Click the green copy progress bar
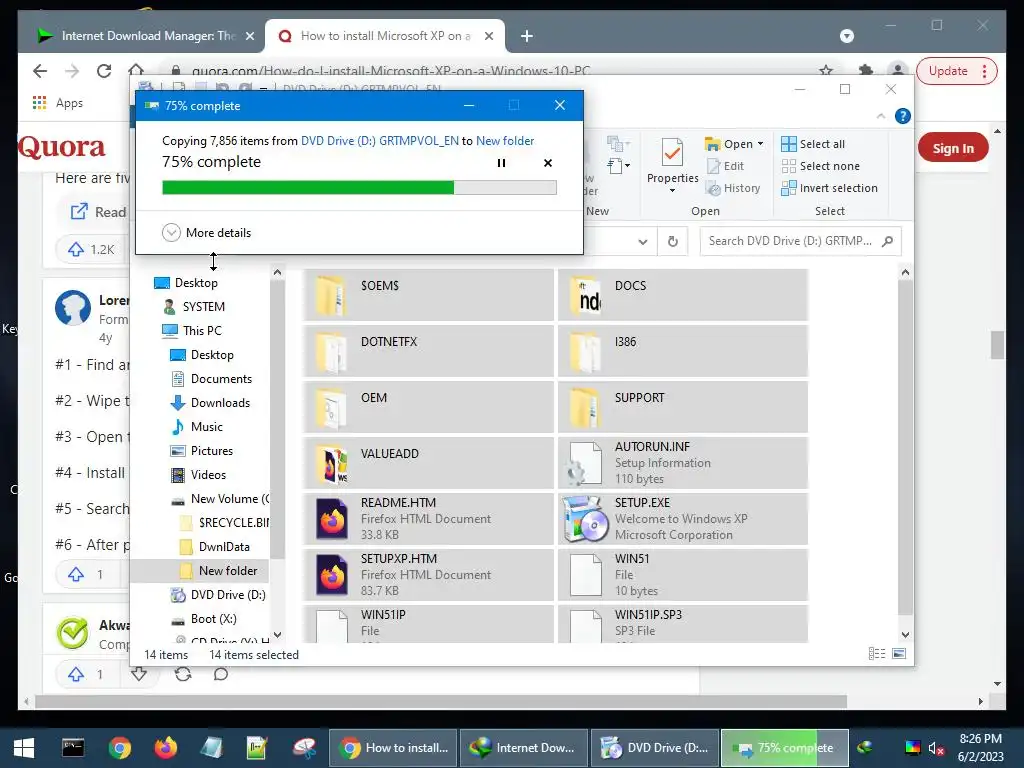This screenshot has width=1024, height=768. point(359,188)
